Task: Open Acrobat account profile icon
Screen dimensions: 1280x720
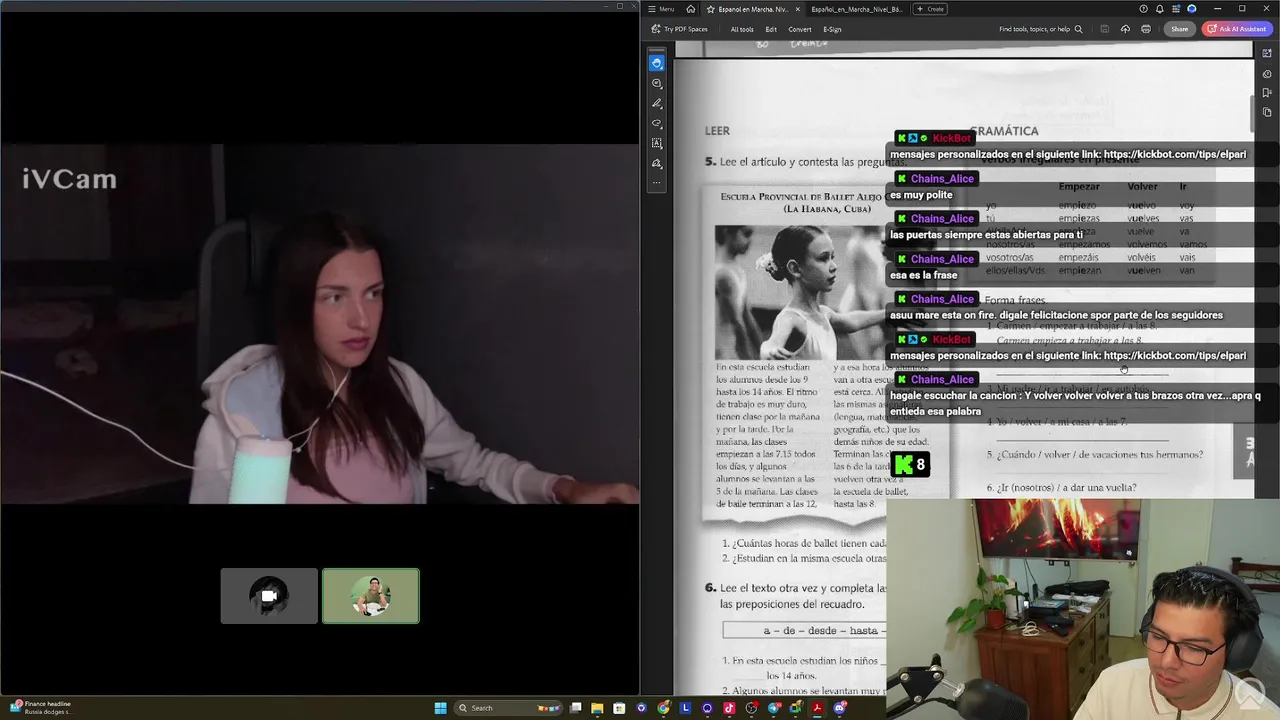Action: click(x=1191, y=9)
